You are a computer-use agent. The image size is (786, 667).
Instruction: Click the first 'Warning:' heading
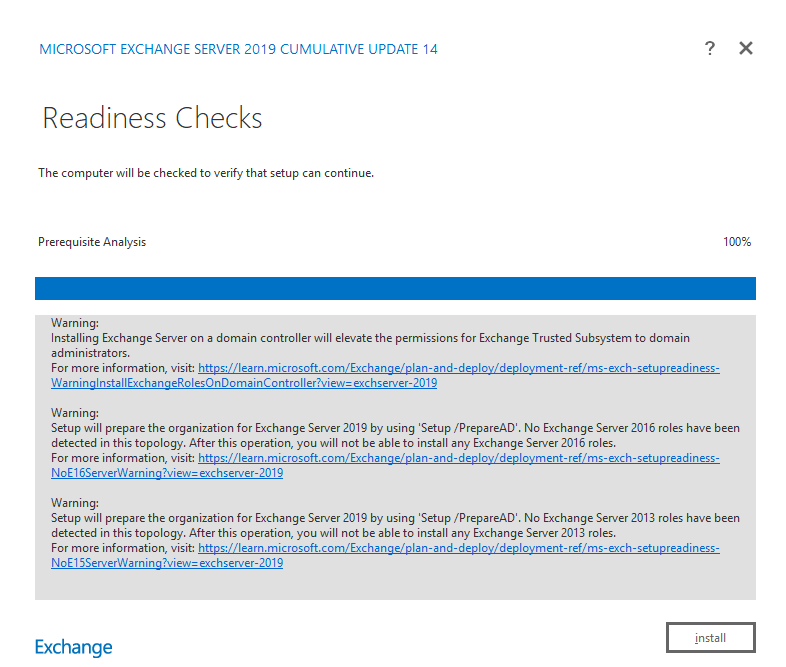[x=75, y=324]
